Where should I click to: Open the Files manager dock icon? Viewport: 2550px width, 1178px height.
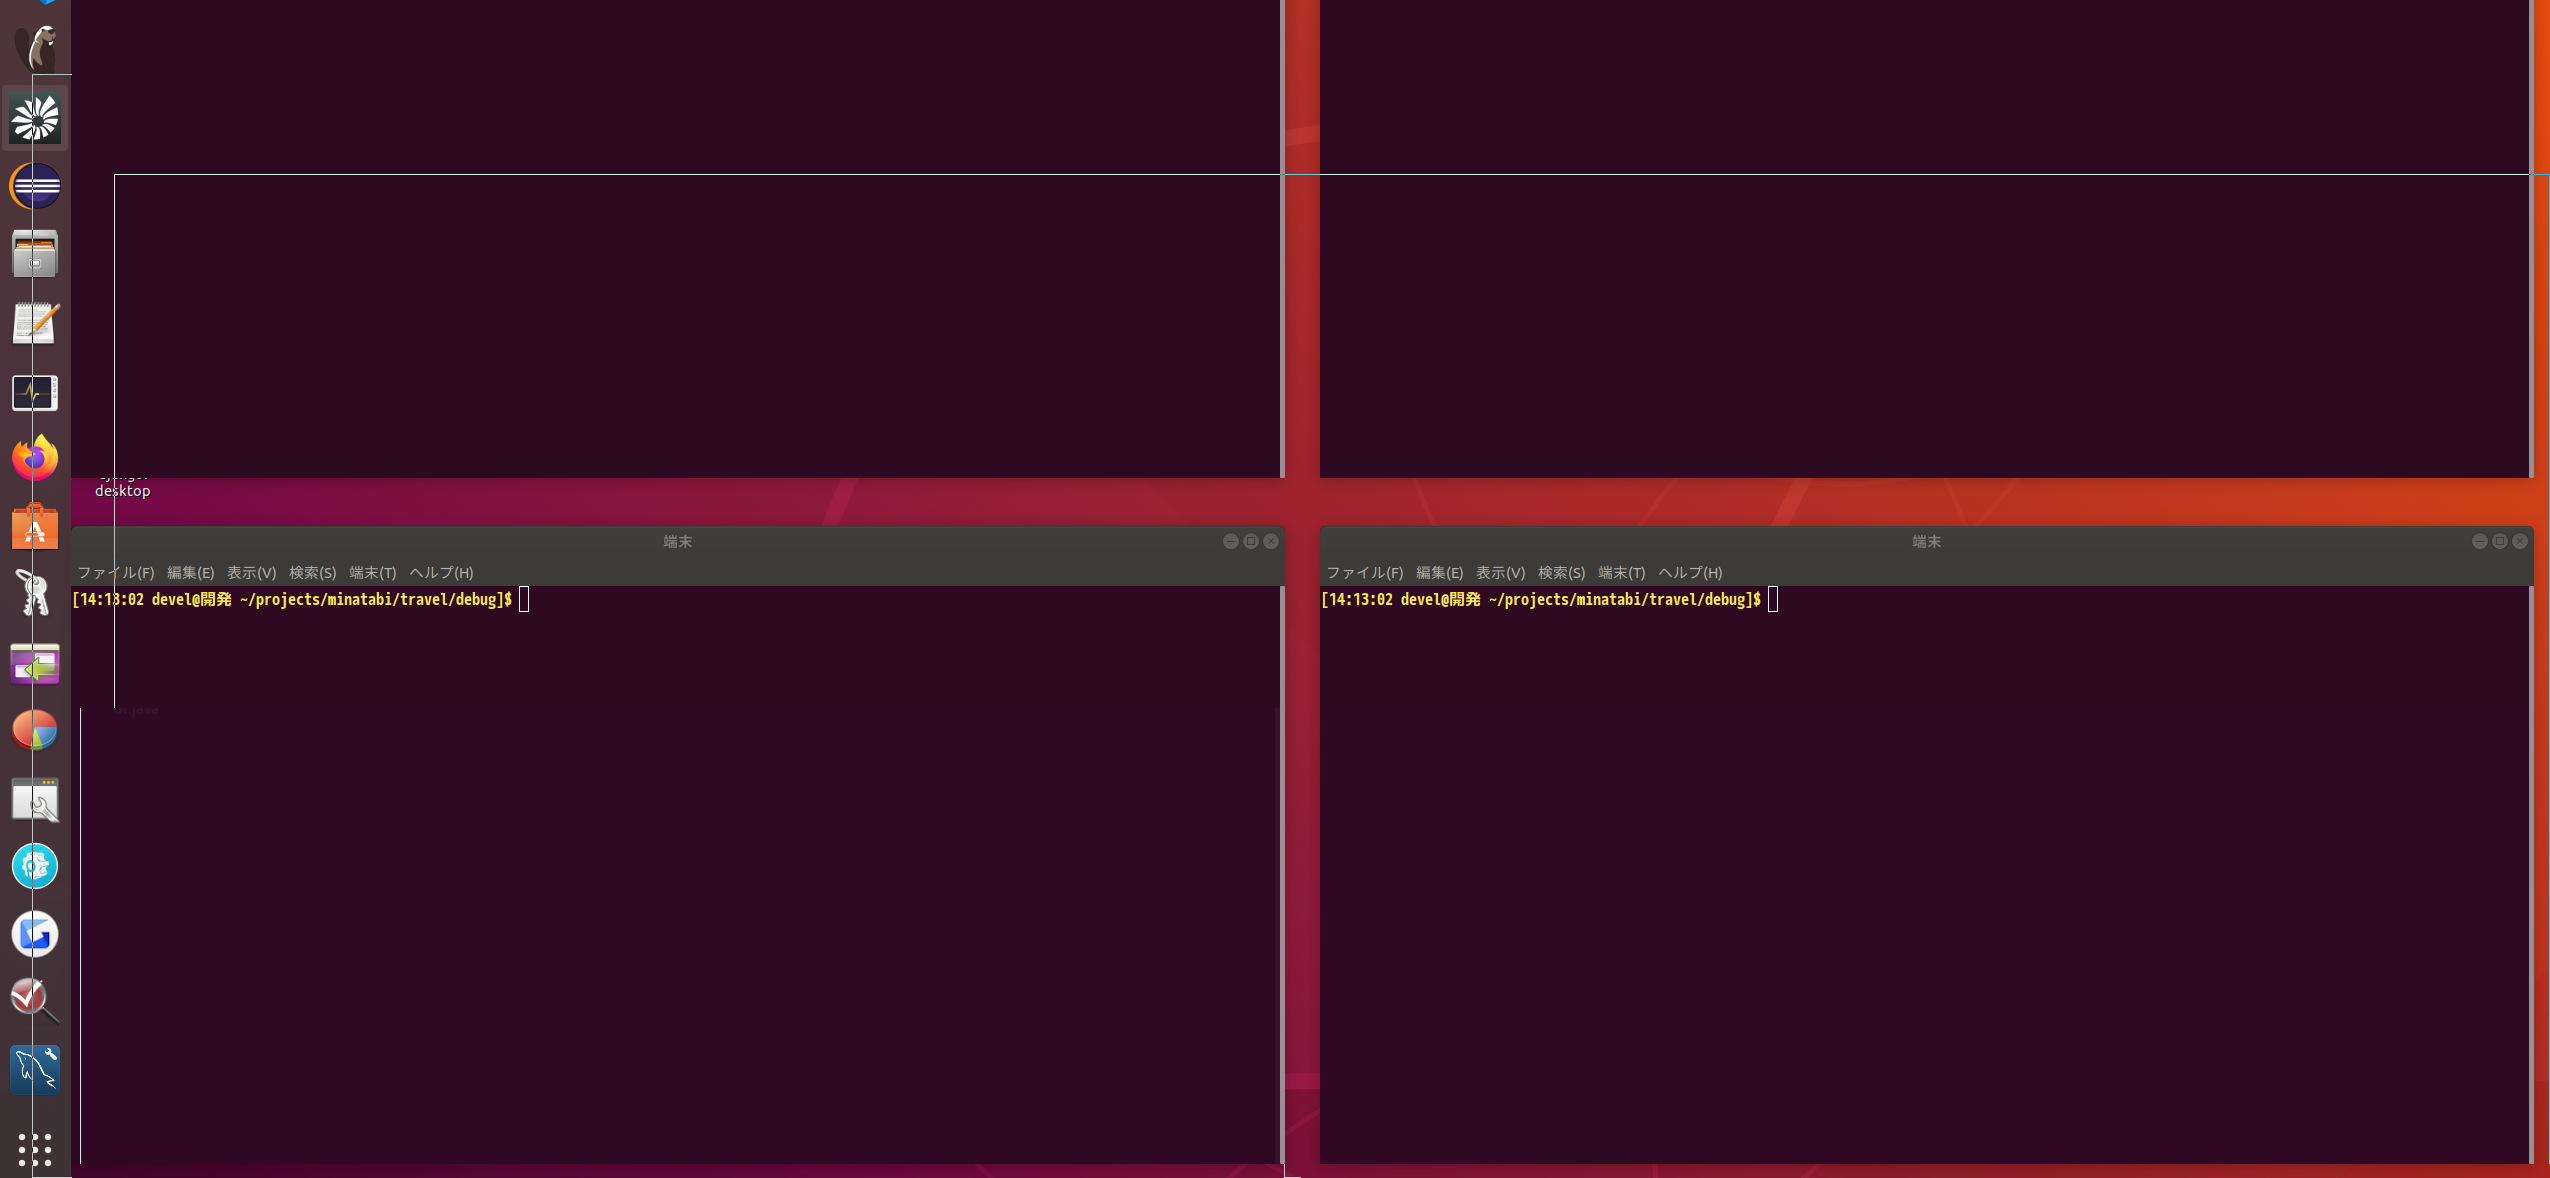coord(35,254)
